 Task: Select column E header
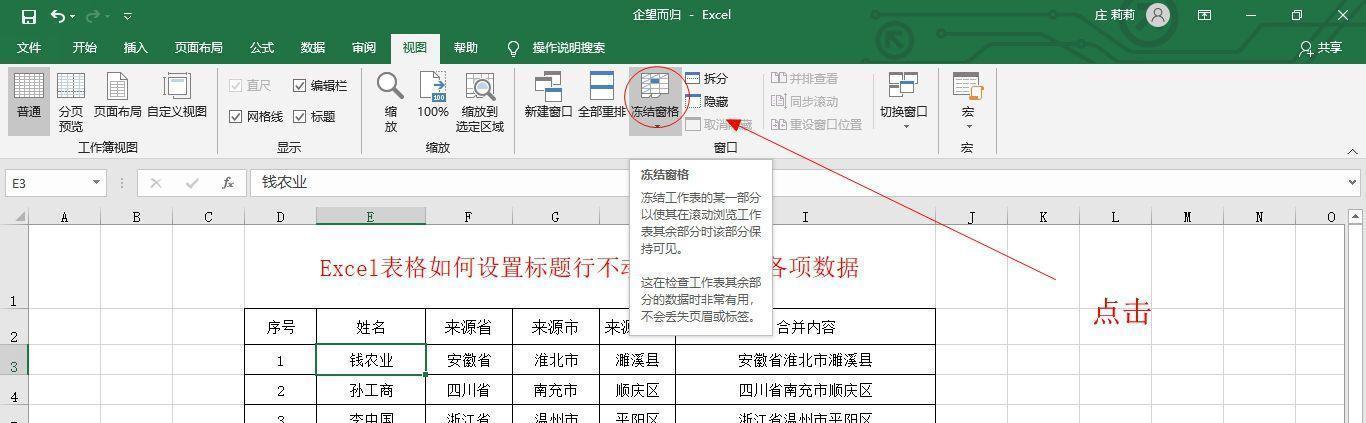click(371, 217)
